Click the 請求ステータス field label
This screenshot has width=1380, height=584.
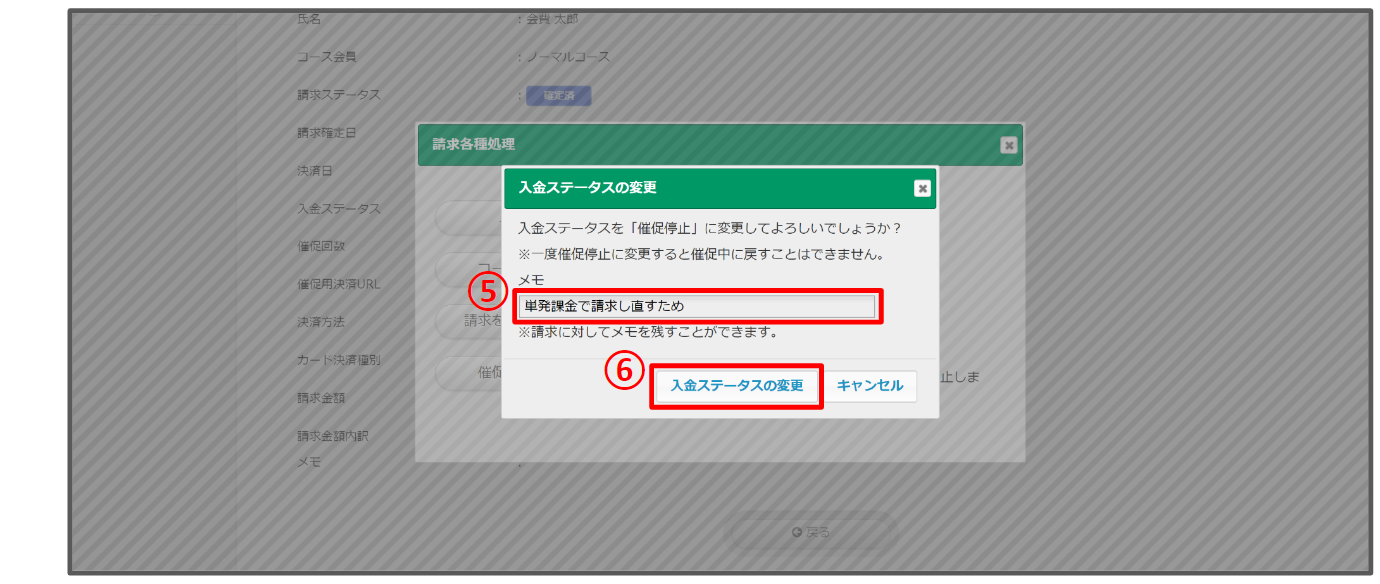point(338,95)
